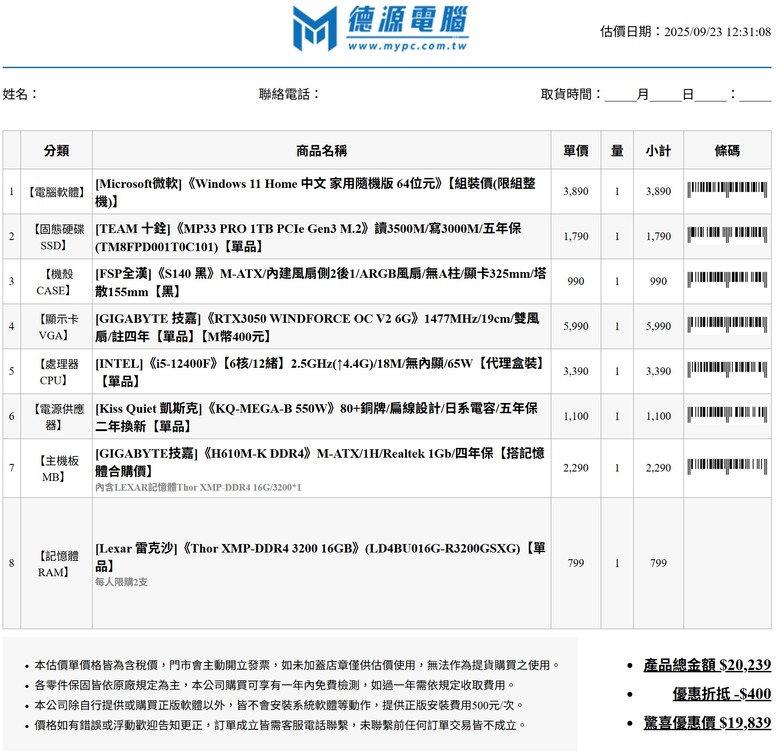Click the 分類 column header
The image size is (780, 752).
56,150
